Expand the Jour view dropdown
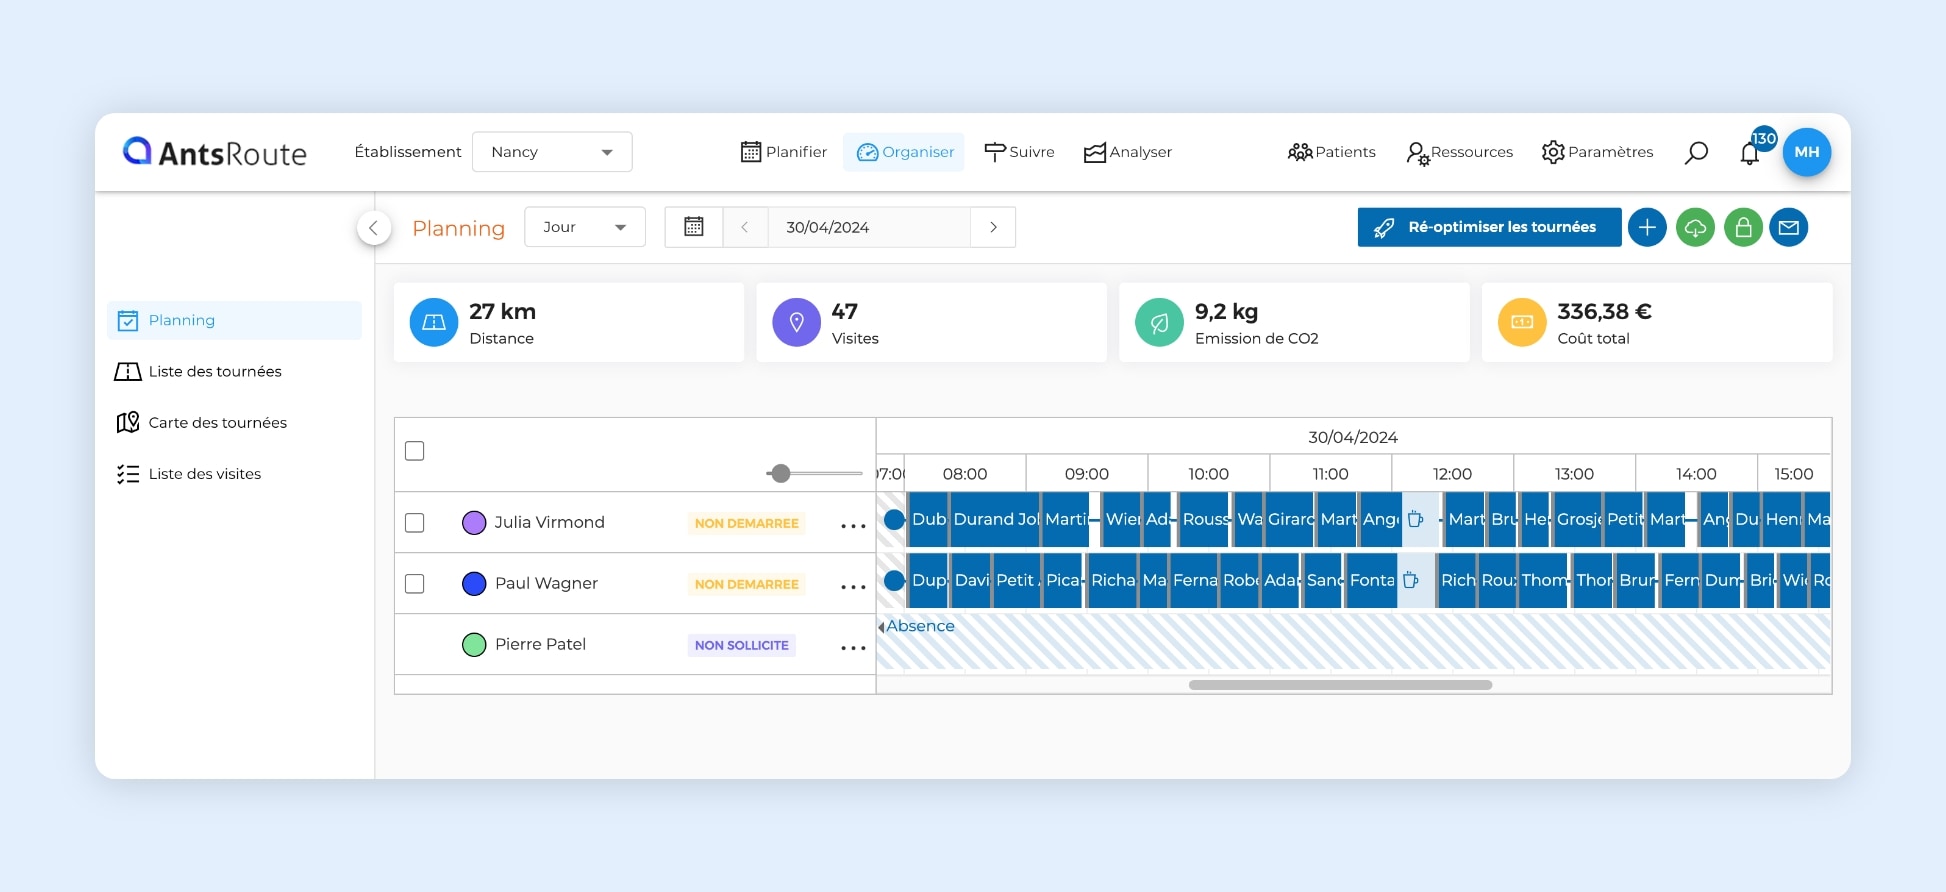The width and height of the screenshot is (1946, 892). pos(585,227)
